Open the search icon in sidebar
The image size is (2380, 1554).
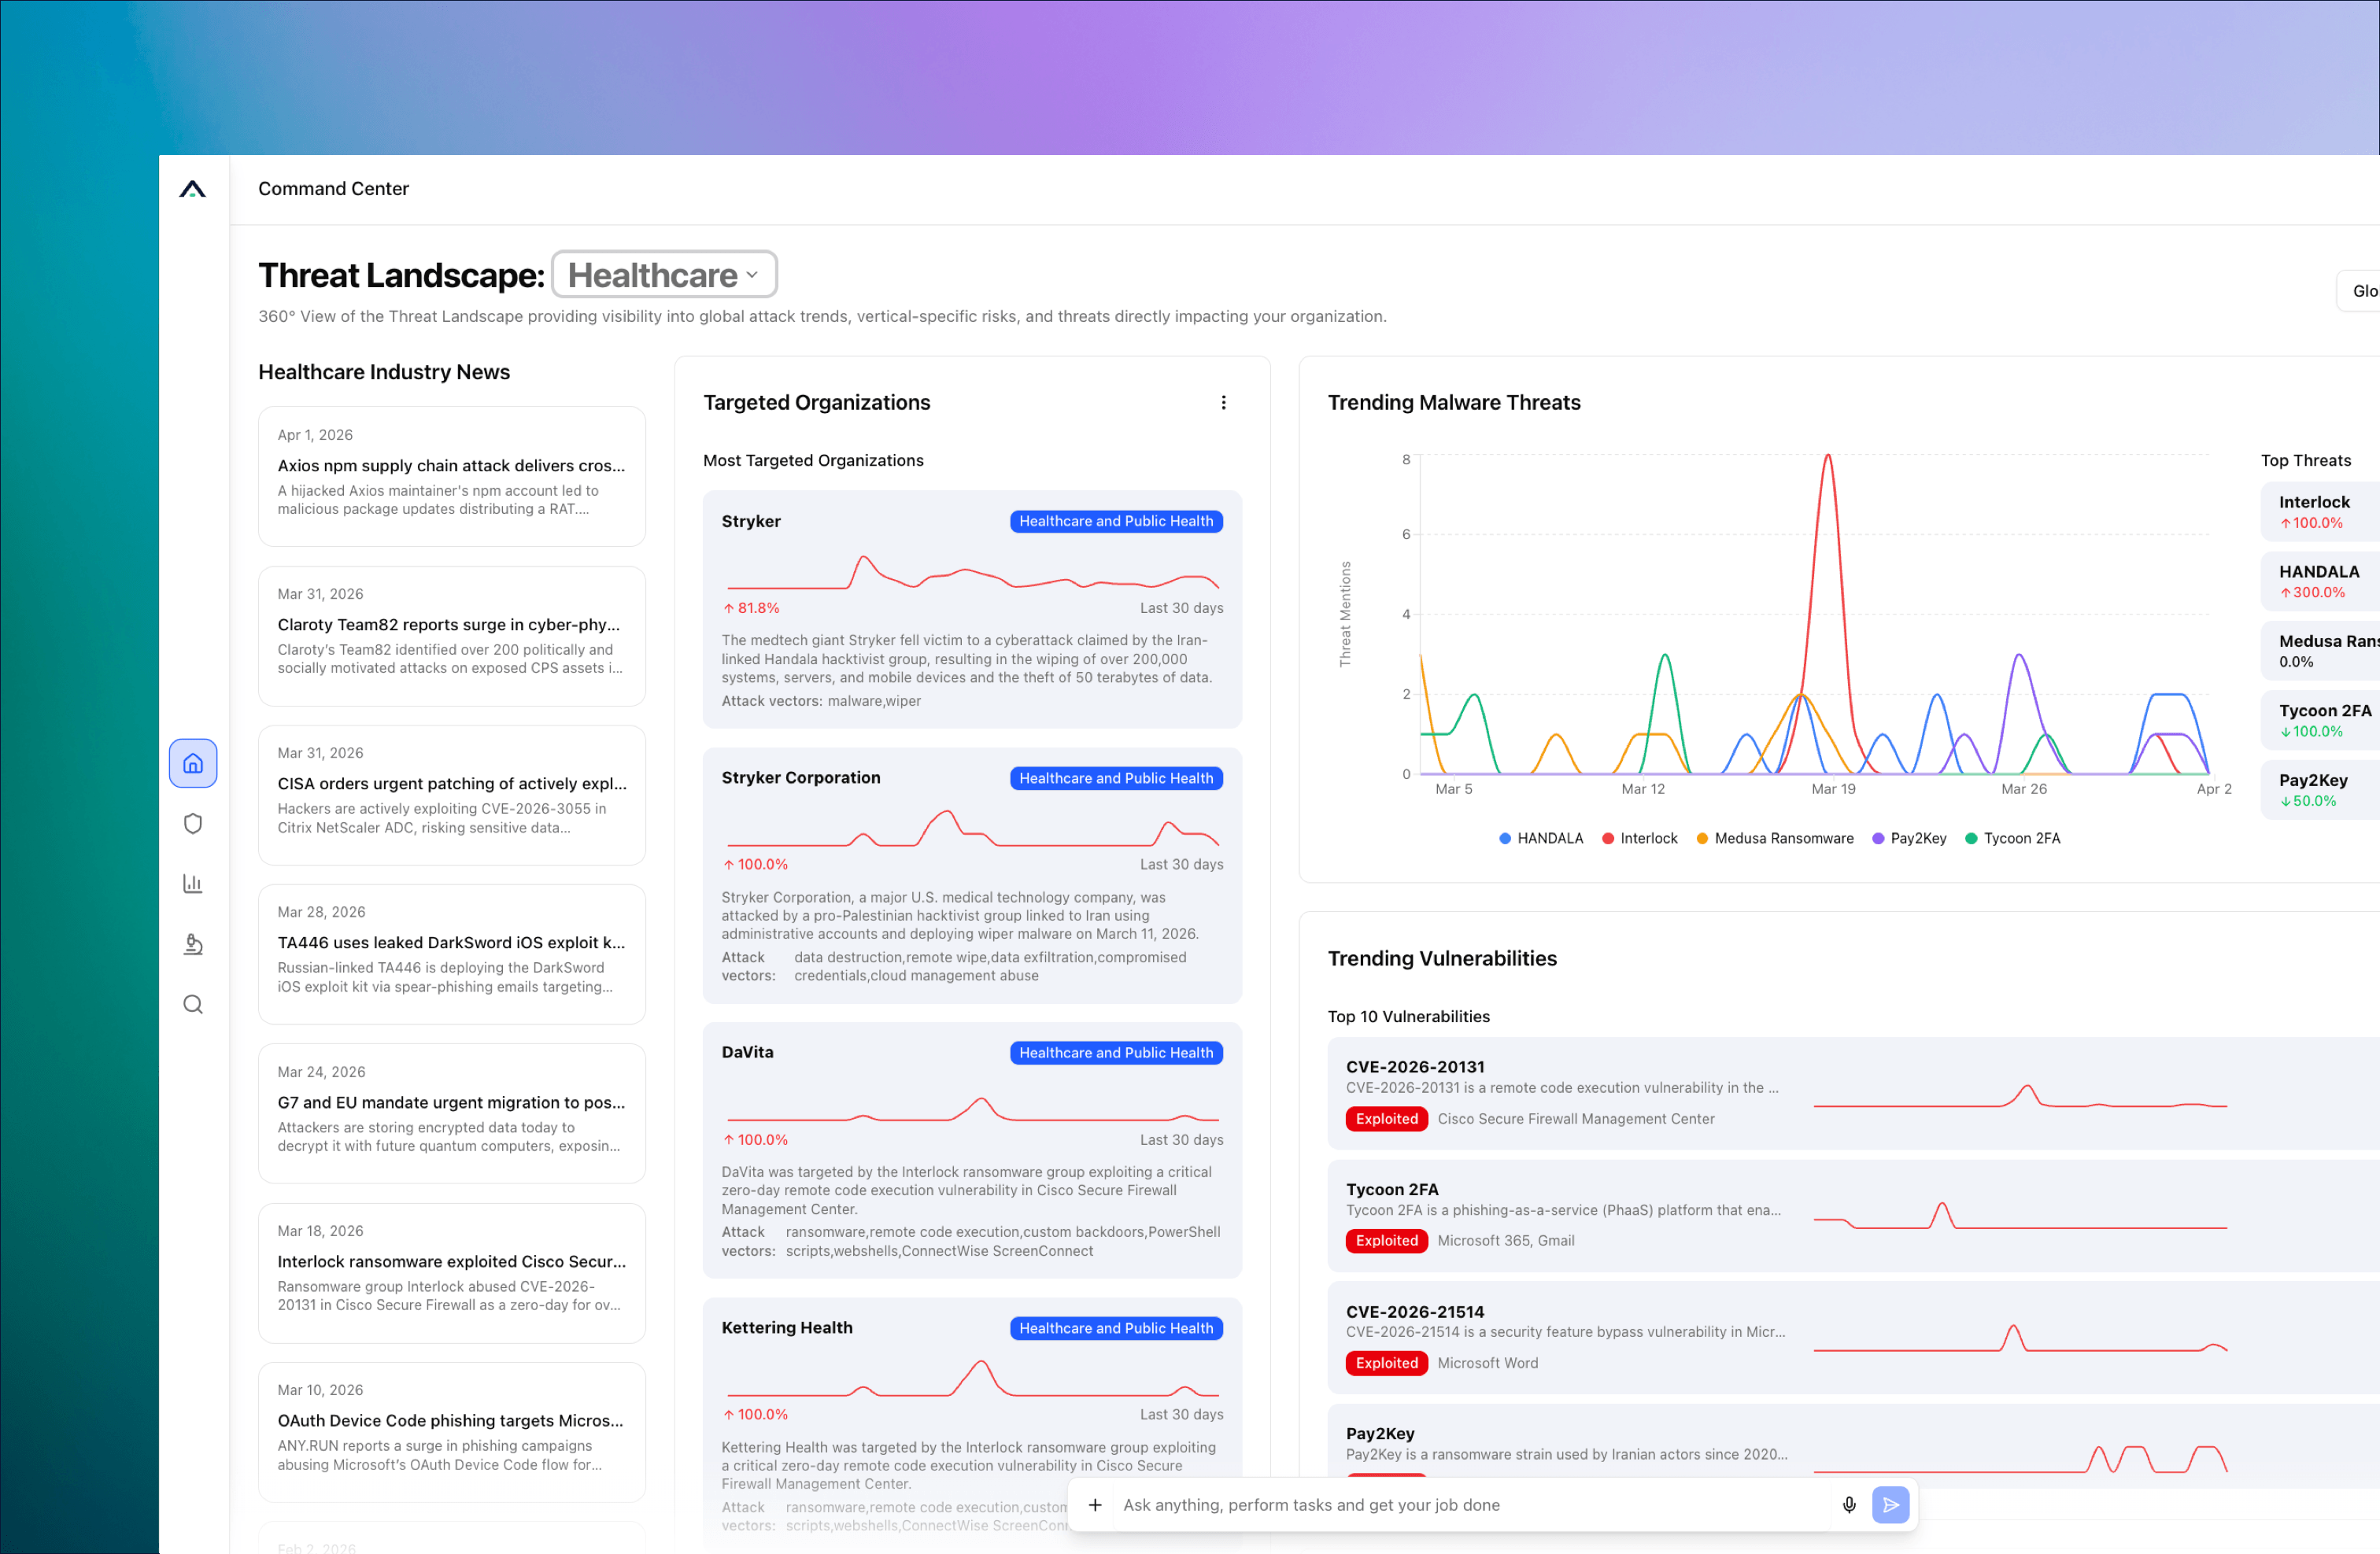[x=193, y=1004]
